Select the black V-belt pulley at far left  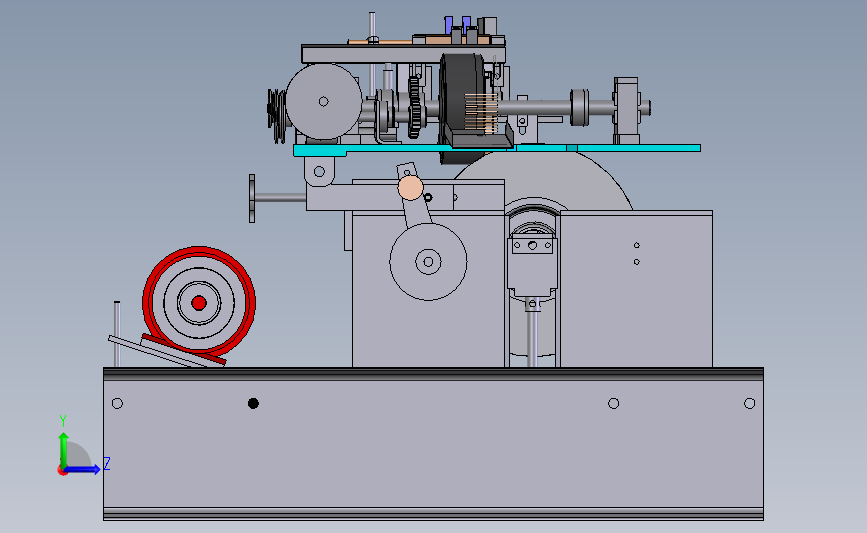click(x=276, y=115)
